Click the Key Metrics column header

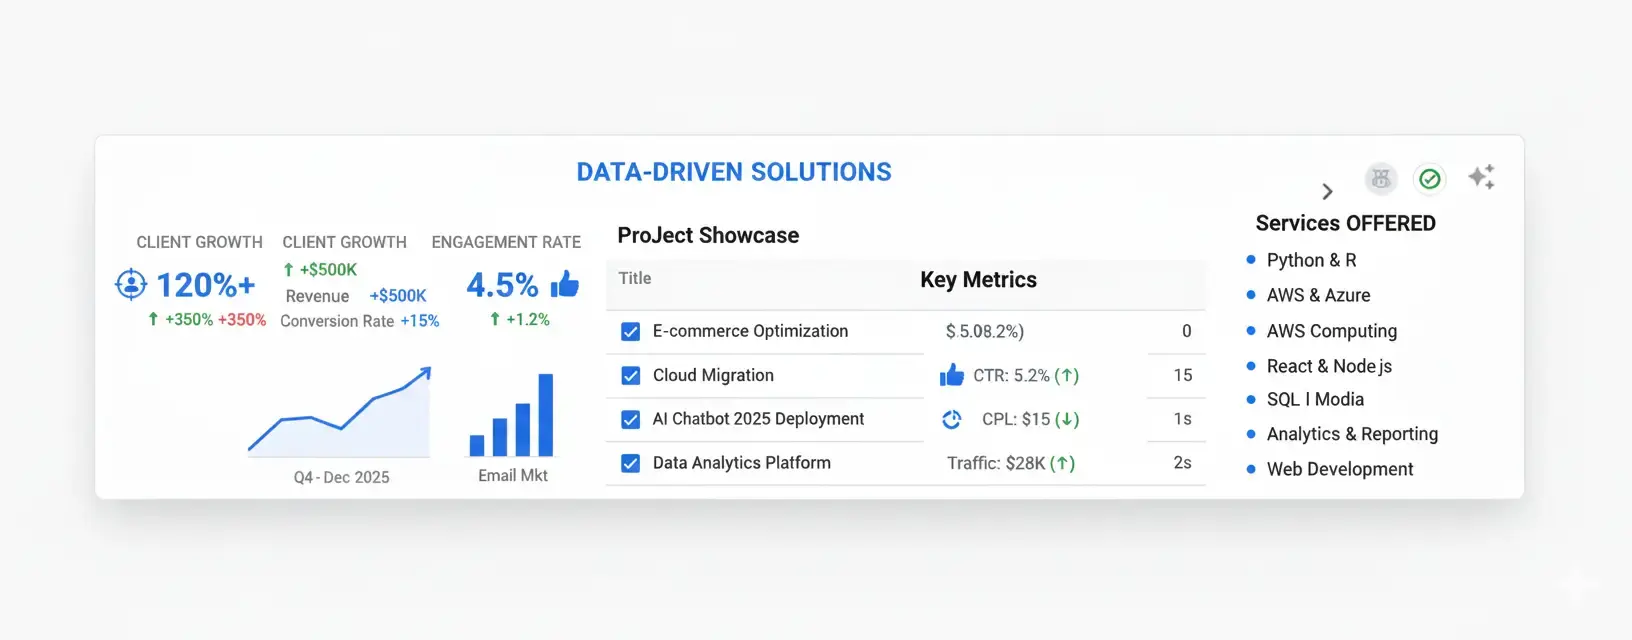pos(978,280)
